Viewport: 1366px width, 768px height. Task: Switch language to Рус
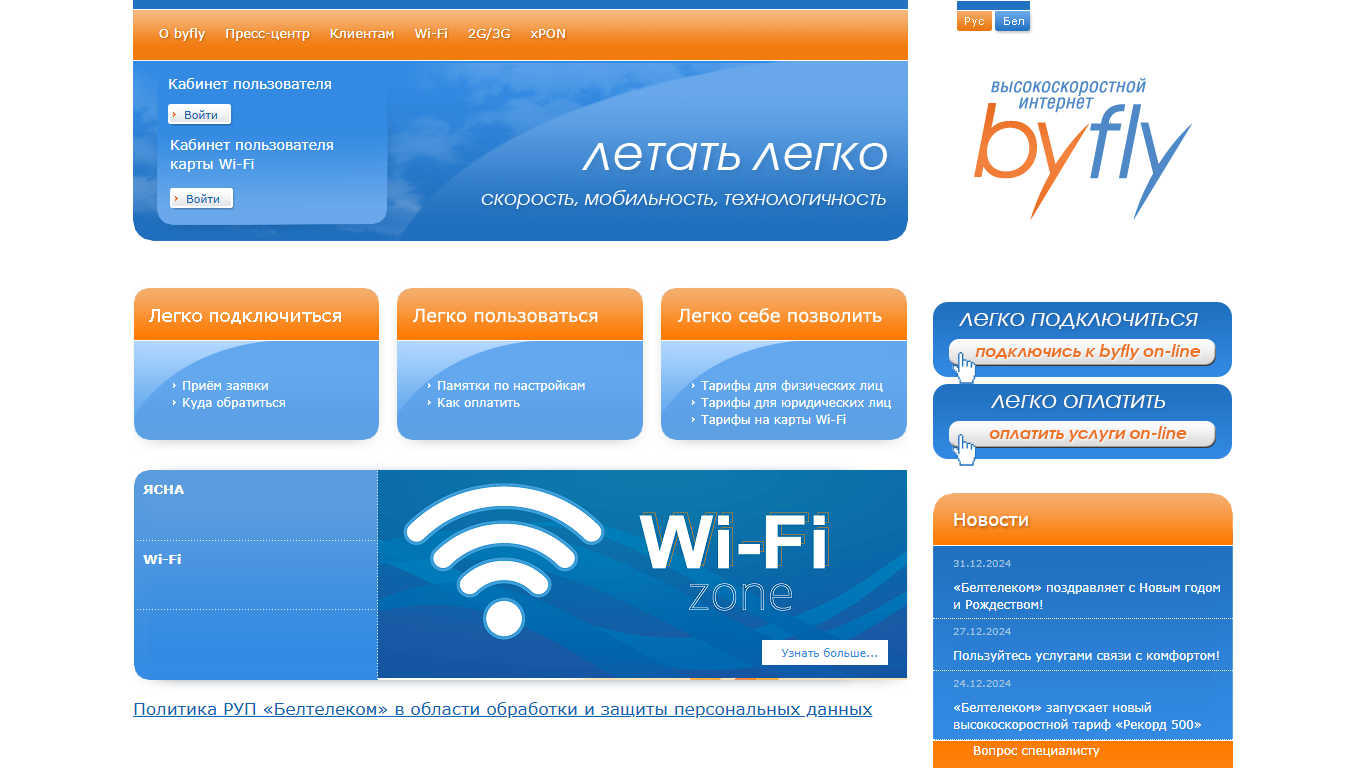974,21
